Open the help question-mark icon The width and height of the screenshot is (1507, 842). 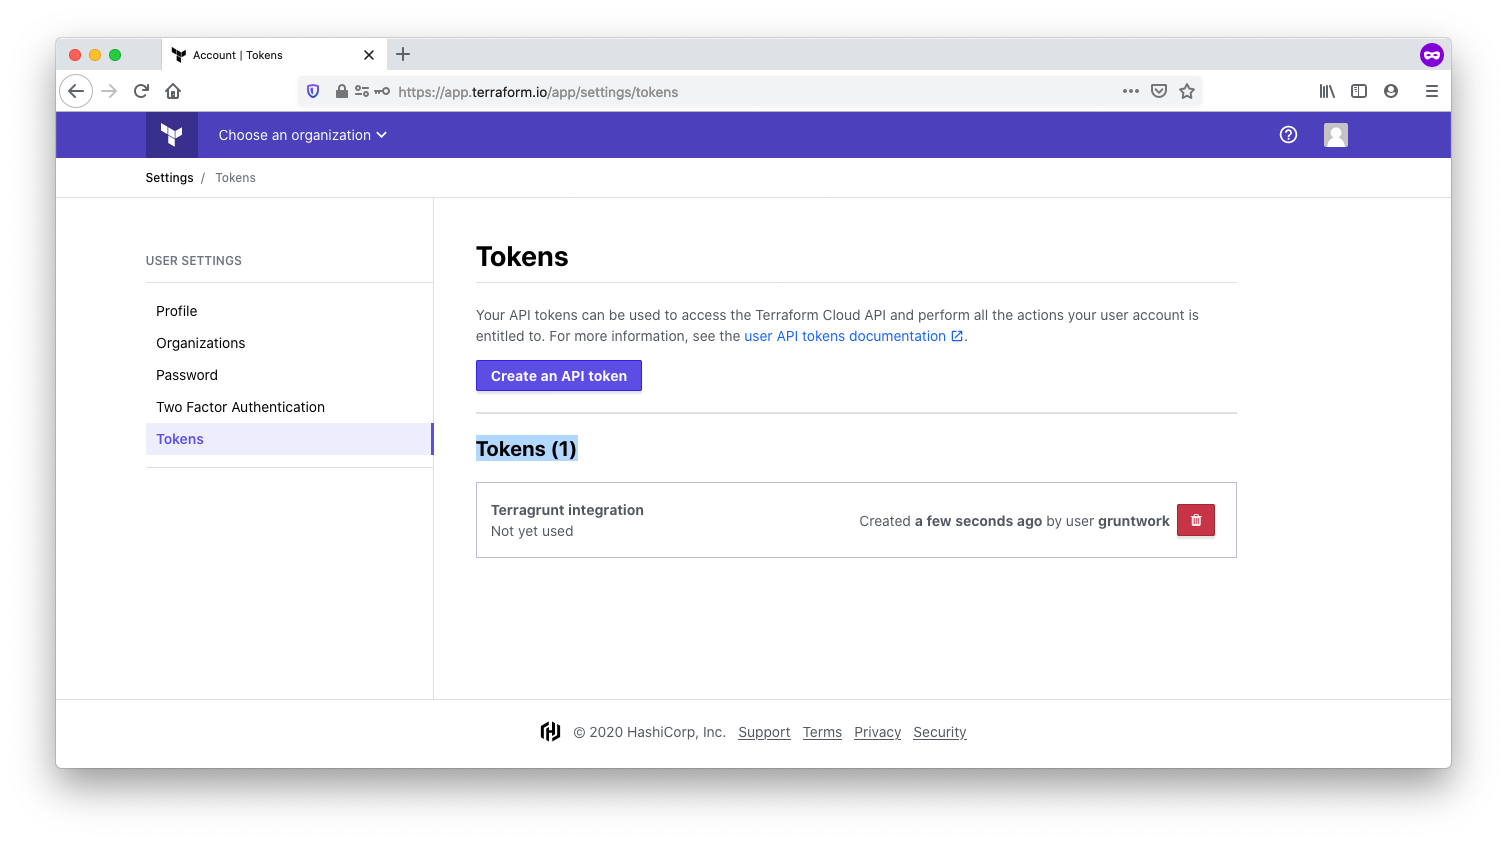click(x=1288, y=134)
